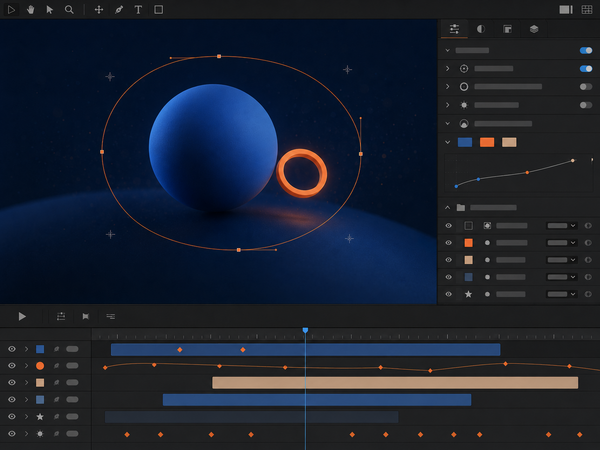Pick the tan swatch in properties panel
This screenshot has width=600, height=450.
509,142
